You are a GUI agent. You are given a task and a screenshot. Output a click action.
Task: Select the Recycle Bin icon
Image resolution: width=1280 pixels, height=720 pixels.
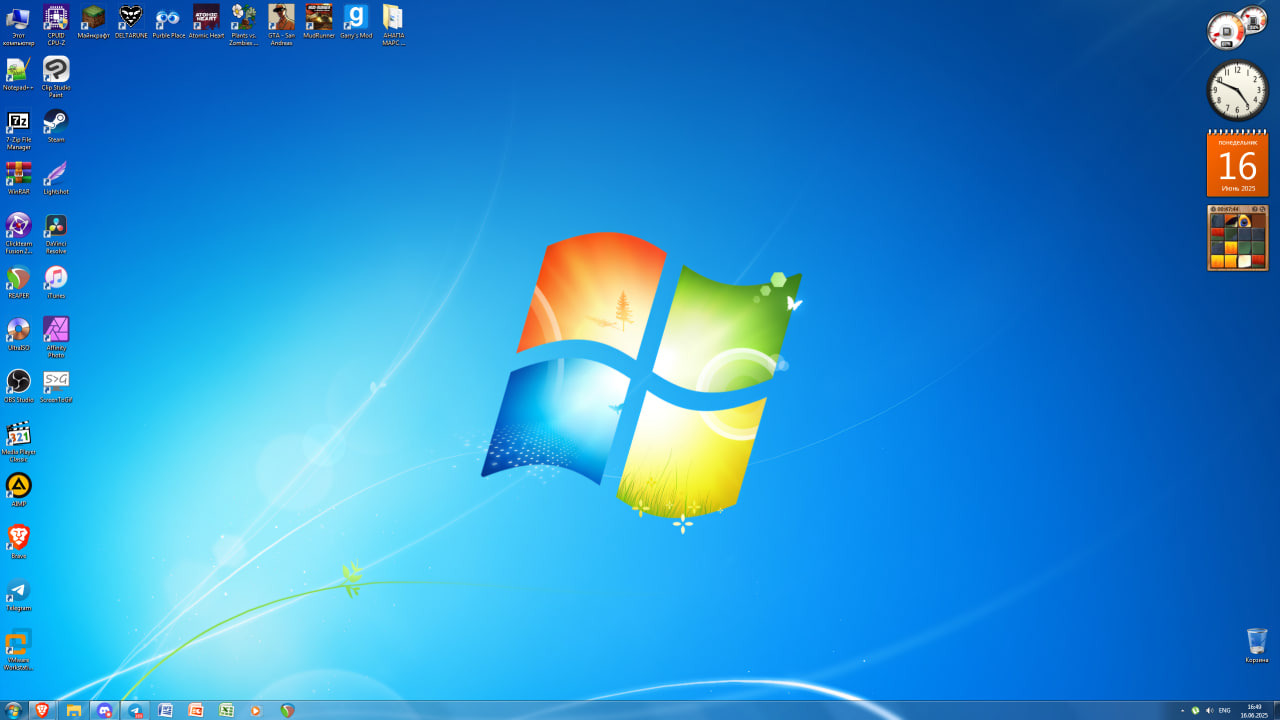(1257, 645)
